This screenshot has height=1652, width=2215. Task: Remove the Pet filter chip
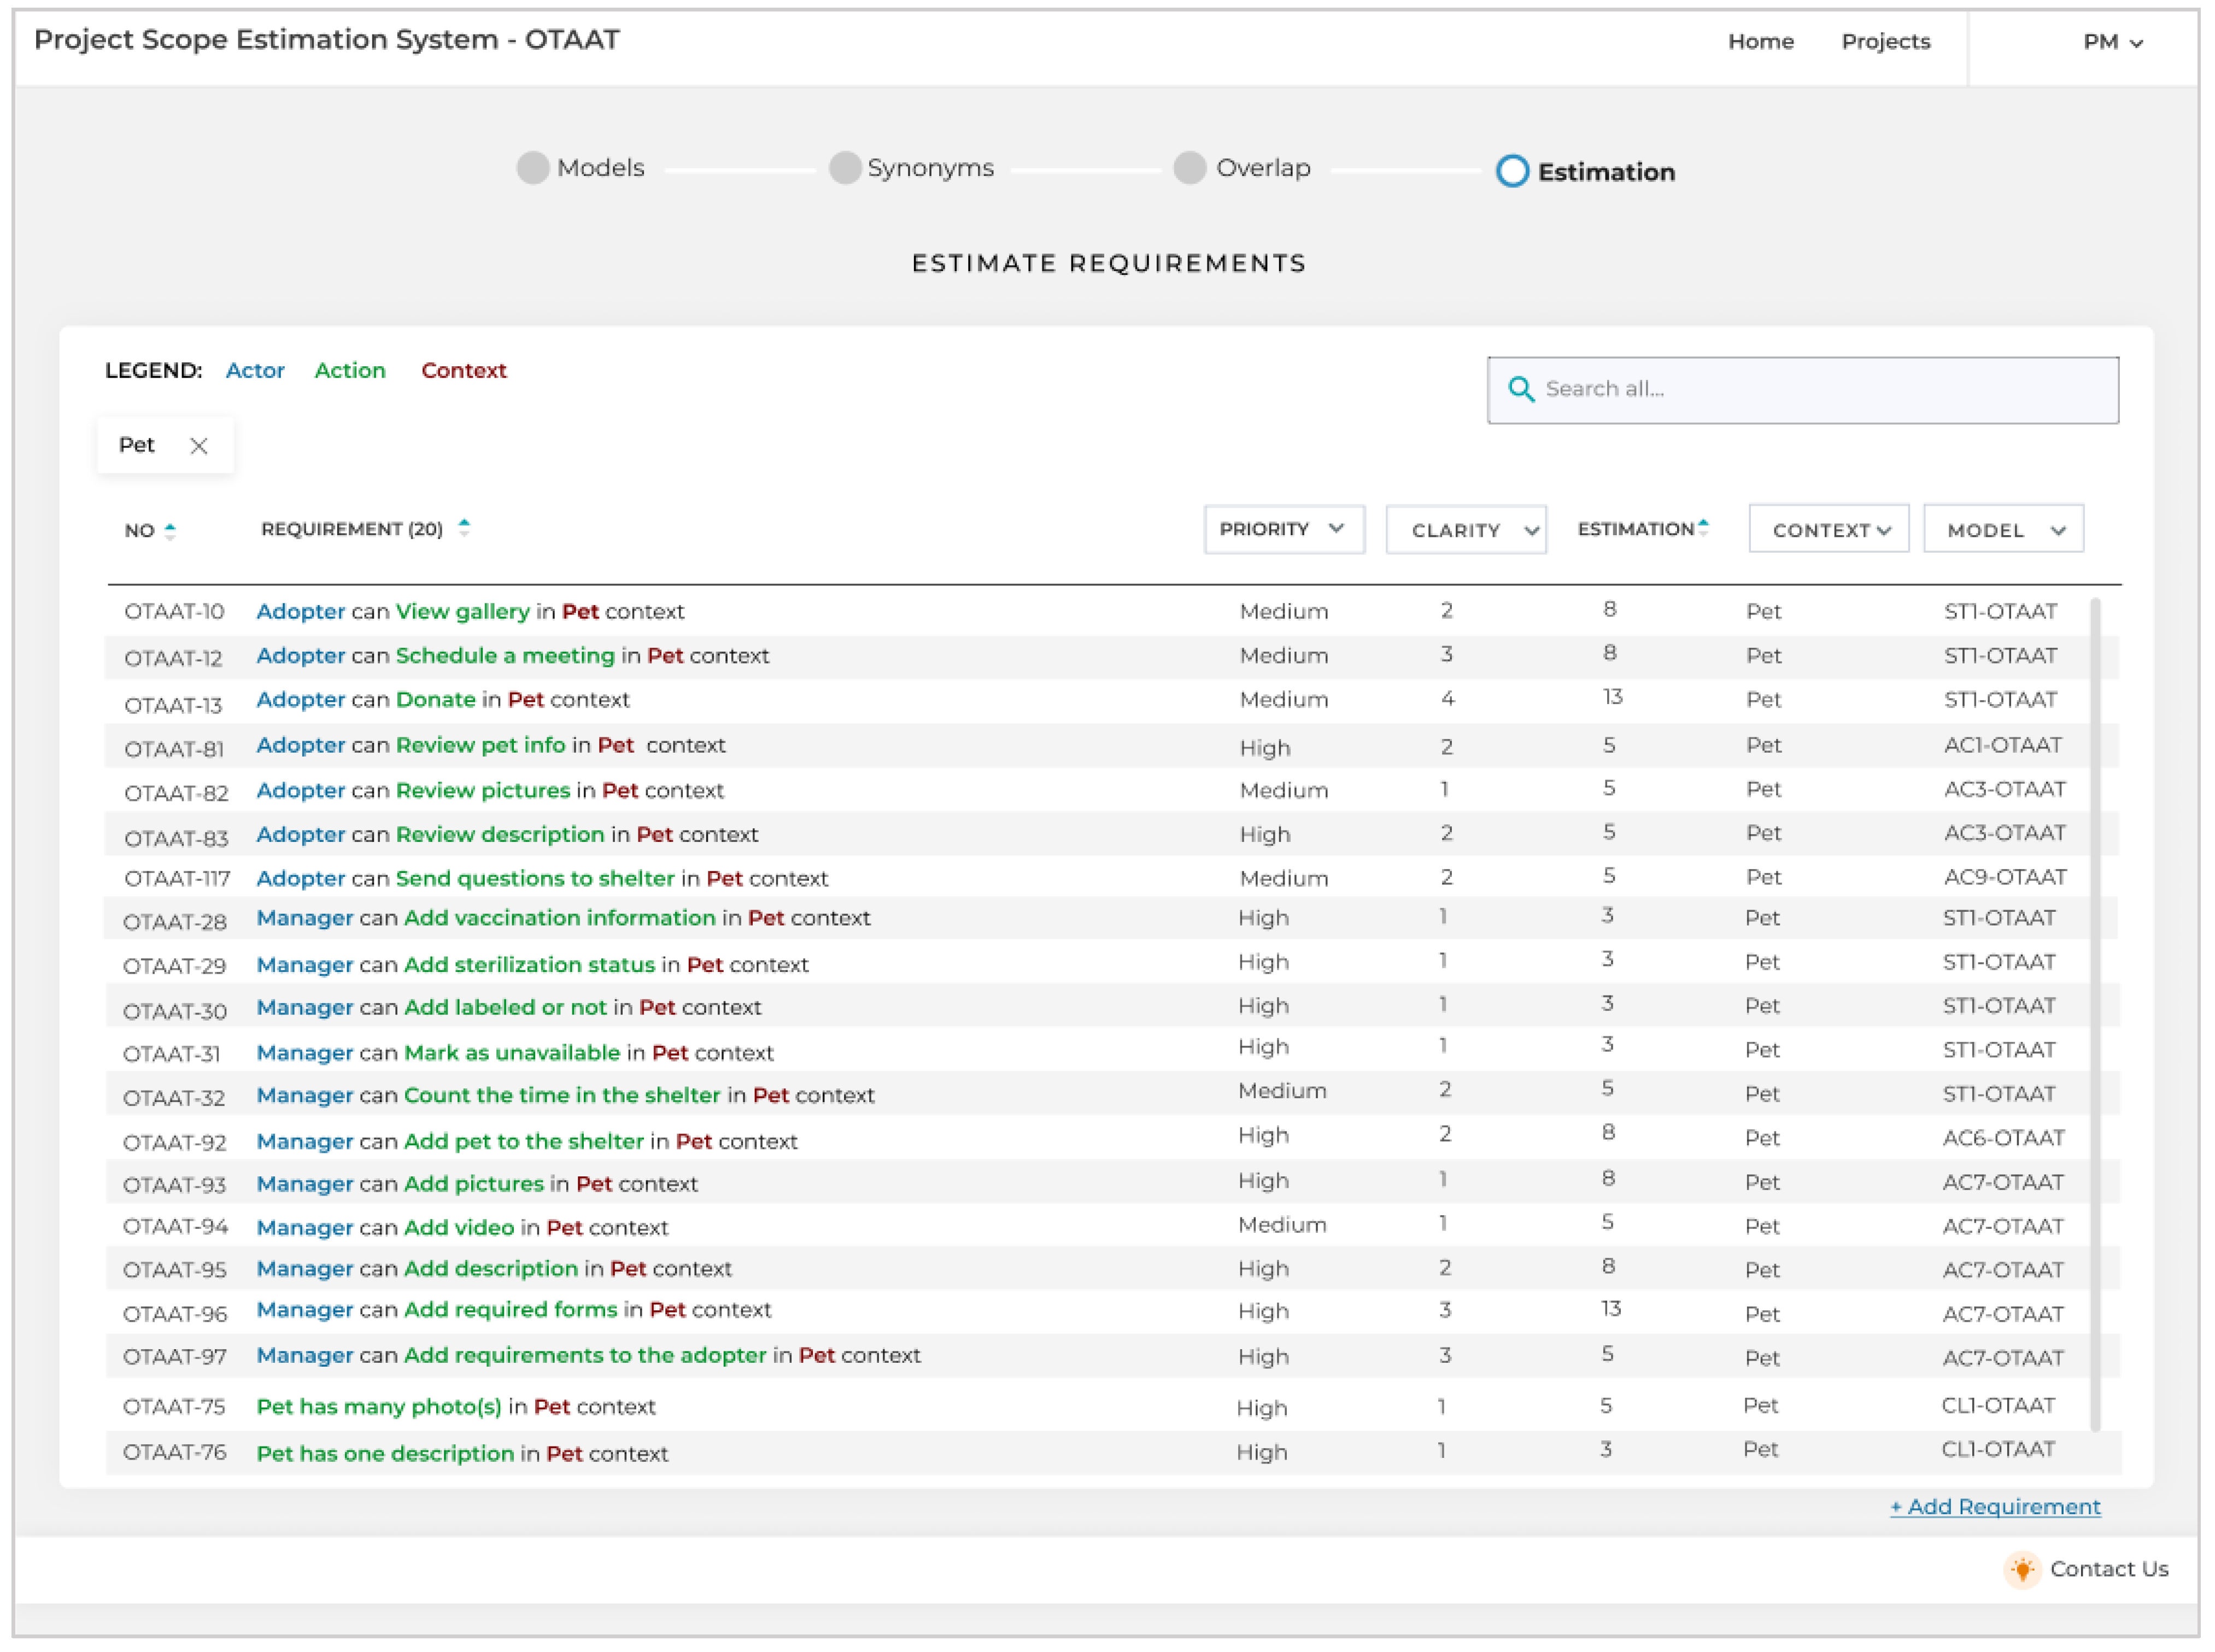pos(199,446)
